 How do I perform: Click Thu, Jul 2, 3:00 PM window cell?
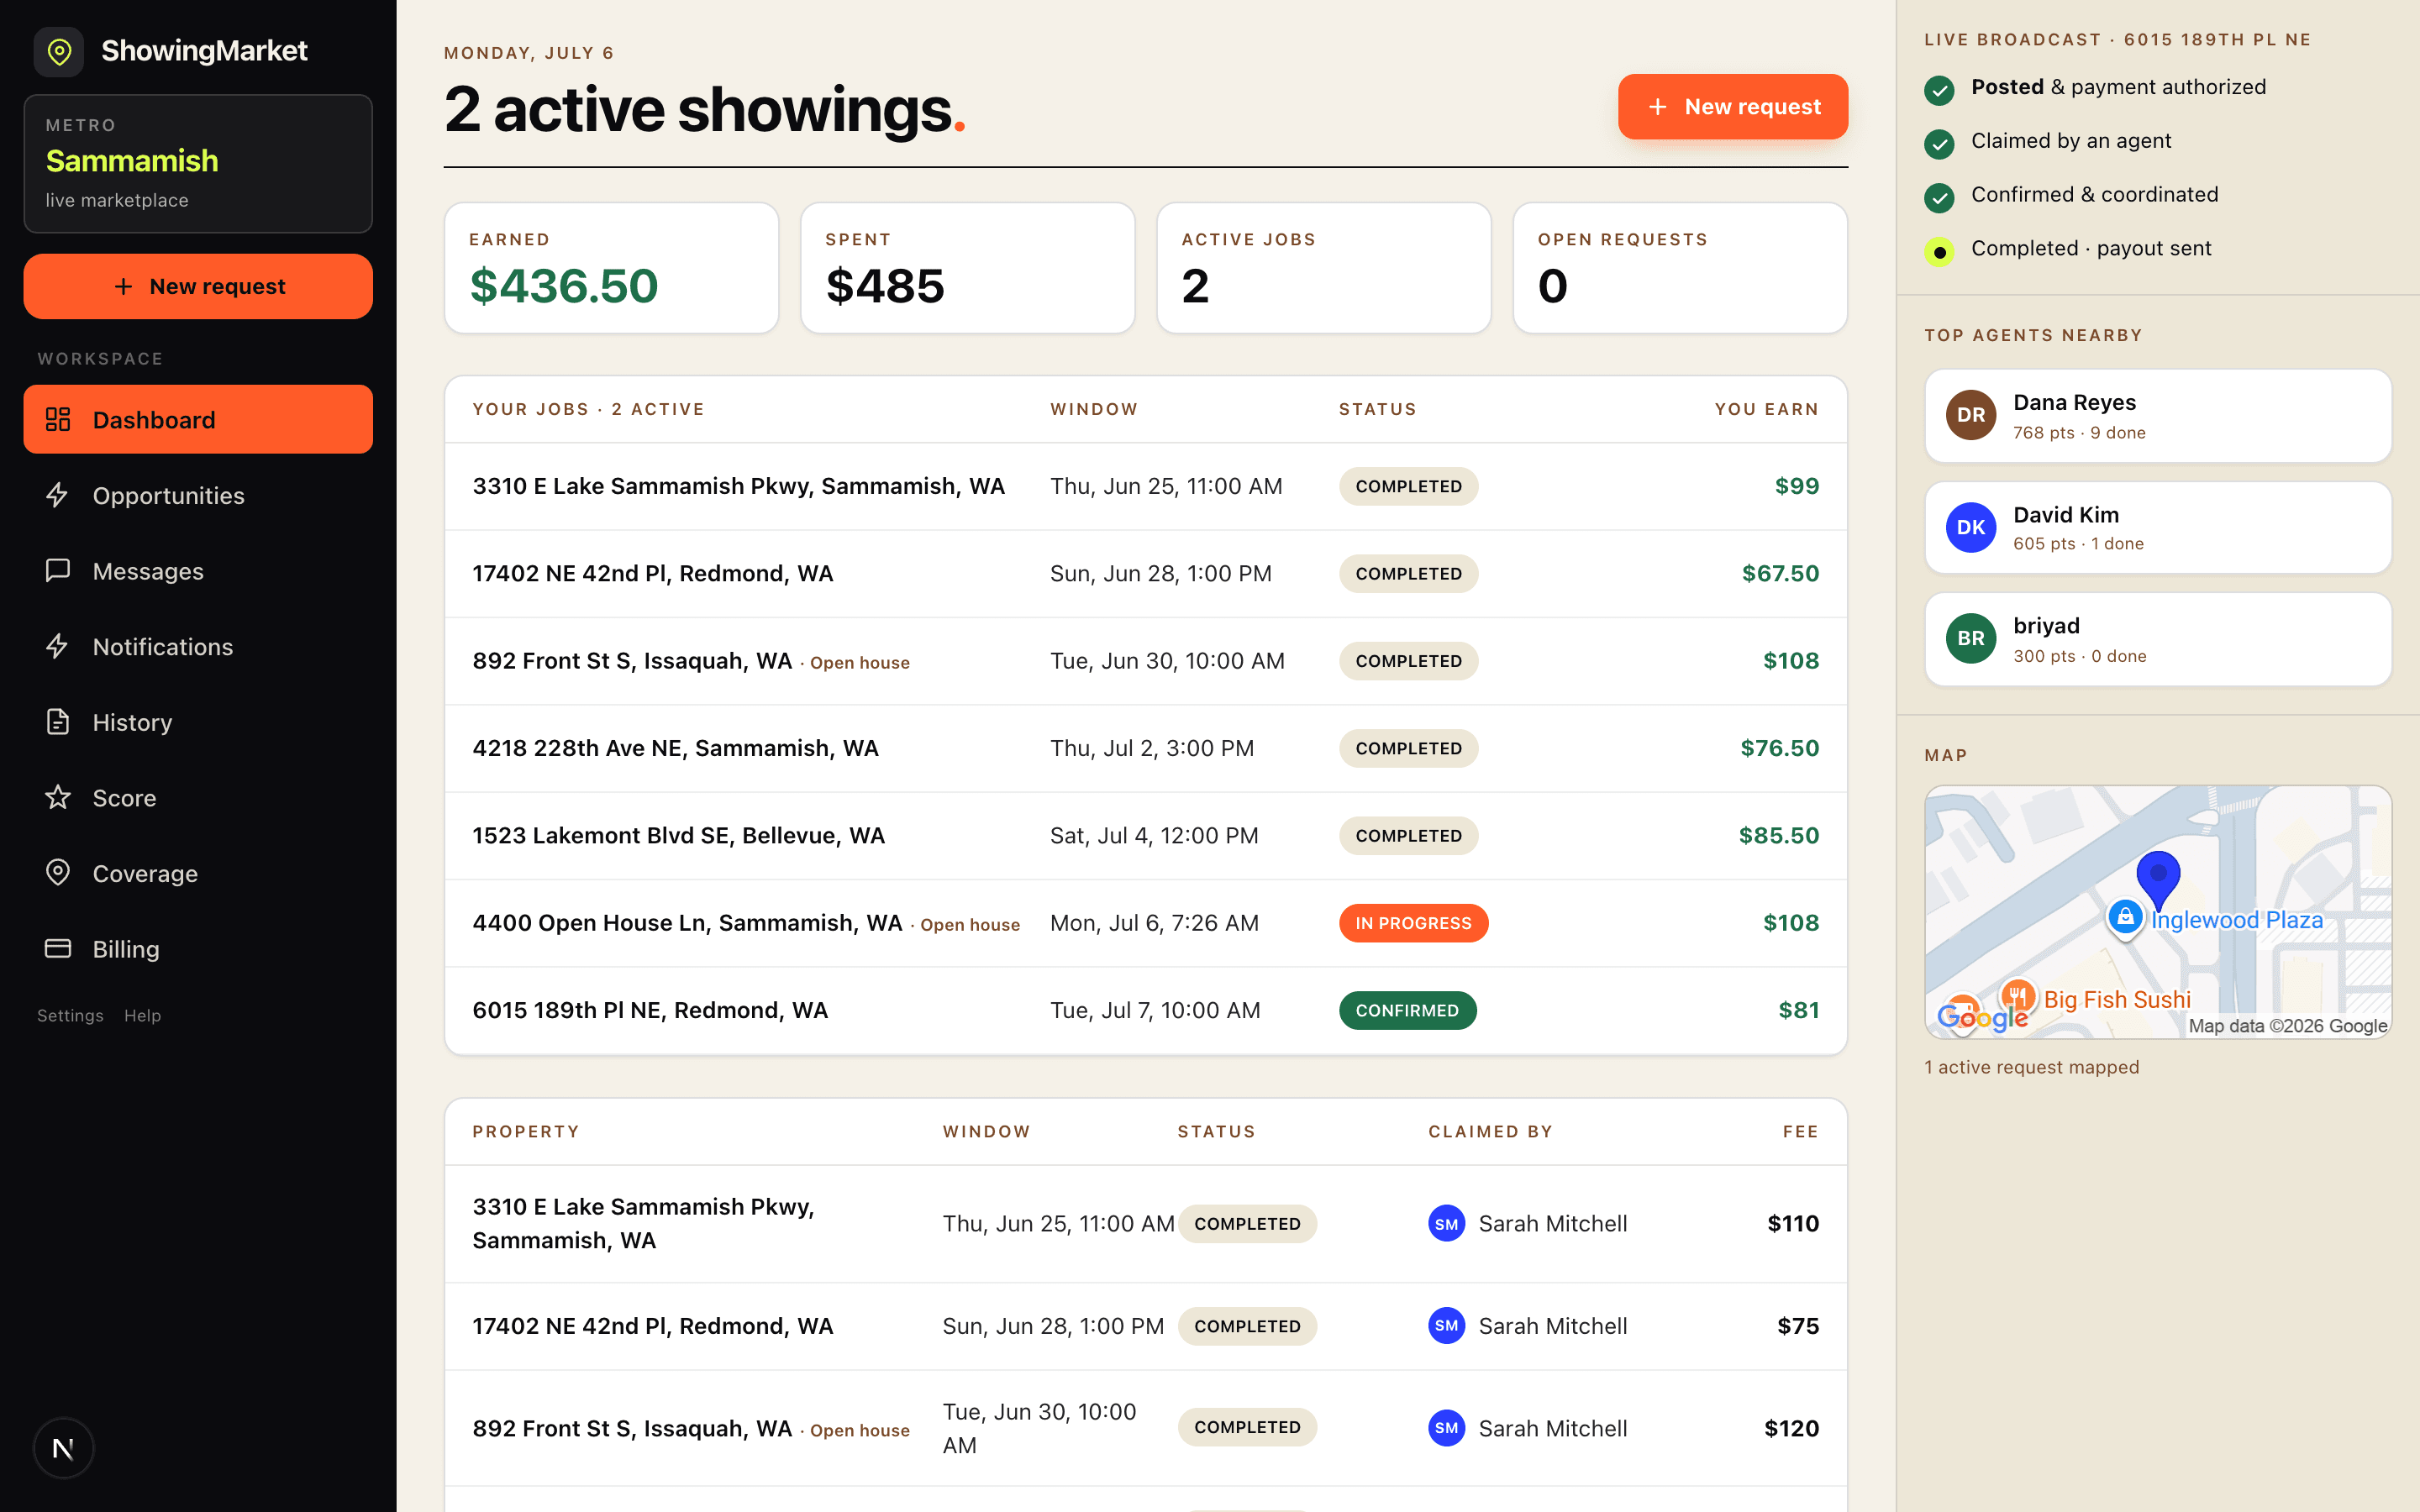click(x=1151, y=749)
